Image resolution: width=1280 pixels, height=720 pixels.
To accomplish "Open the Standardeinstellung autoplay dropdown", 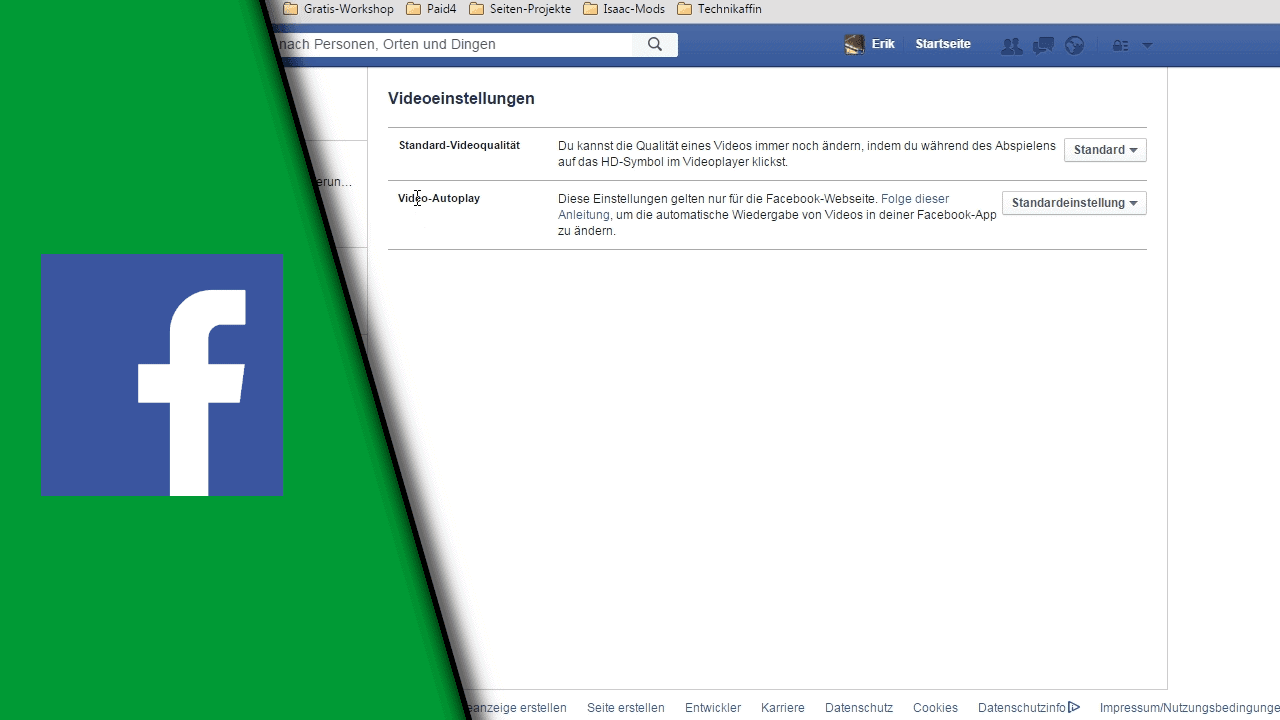I will 1074,203.
